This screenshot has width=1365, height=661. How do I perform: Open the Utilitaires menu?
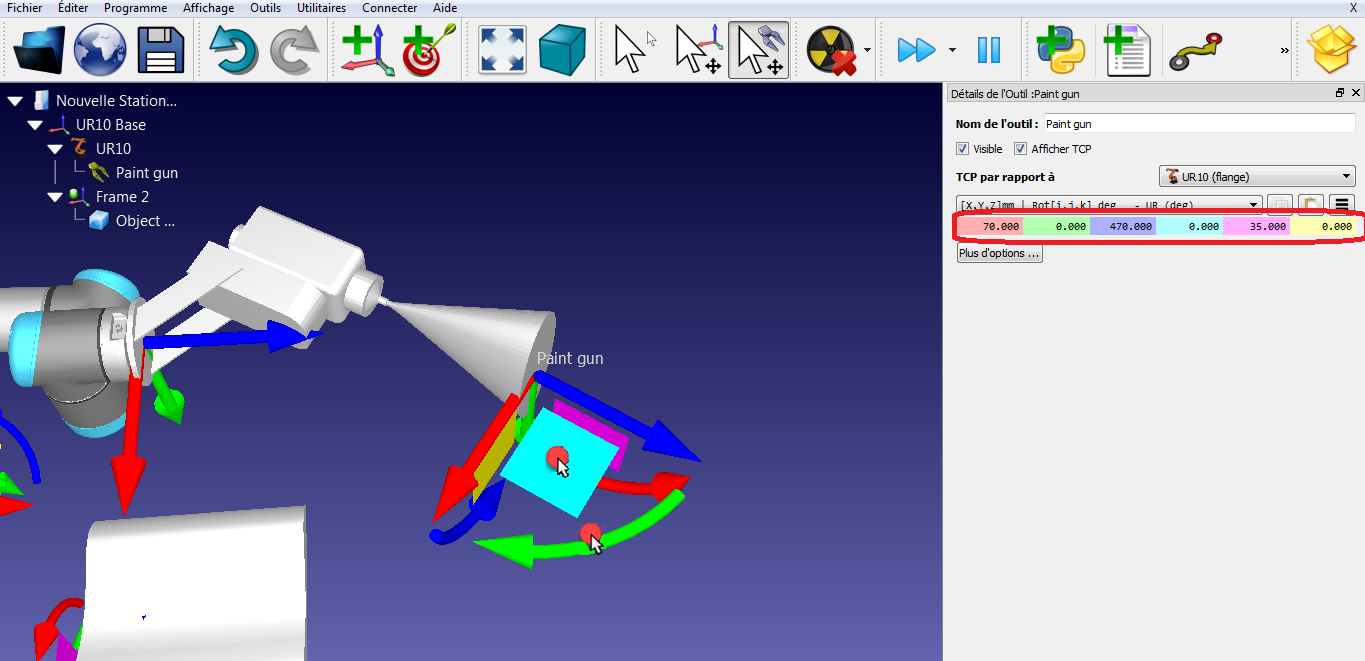(x=321, y=8)
